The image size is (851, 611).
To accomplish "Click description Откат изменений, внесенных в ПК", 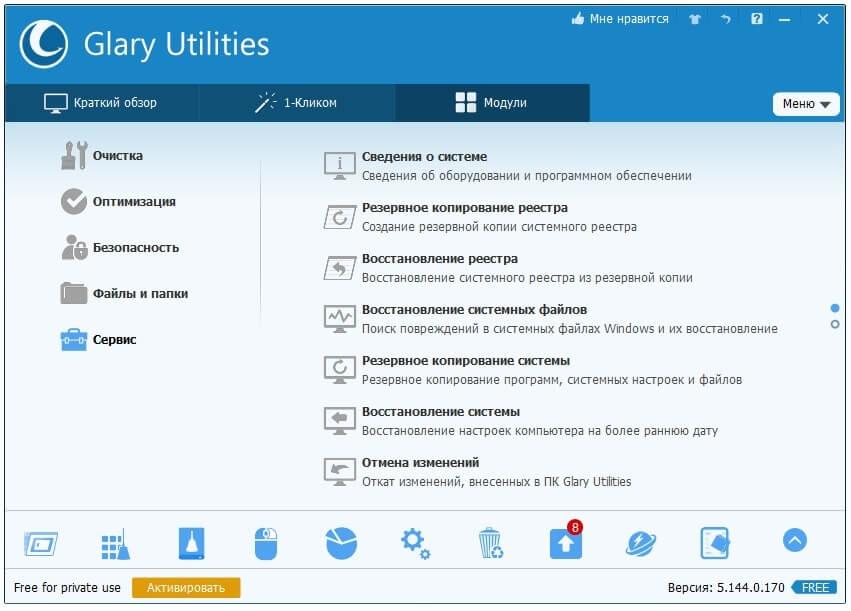I will point(497,482).
